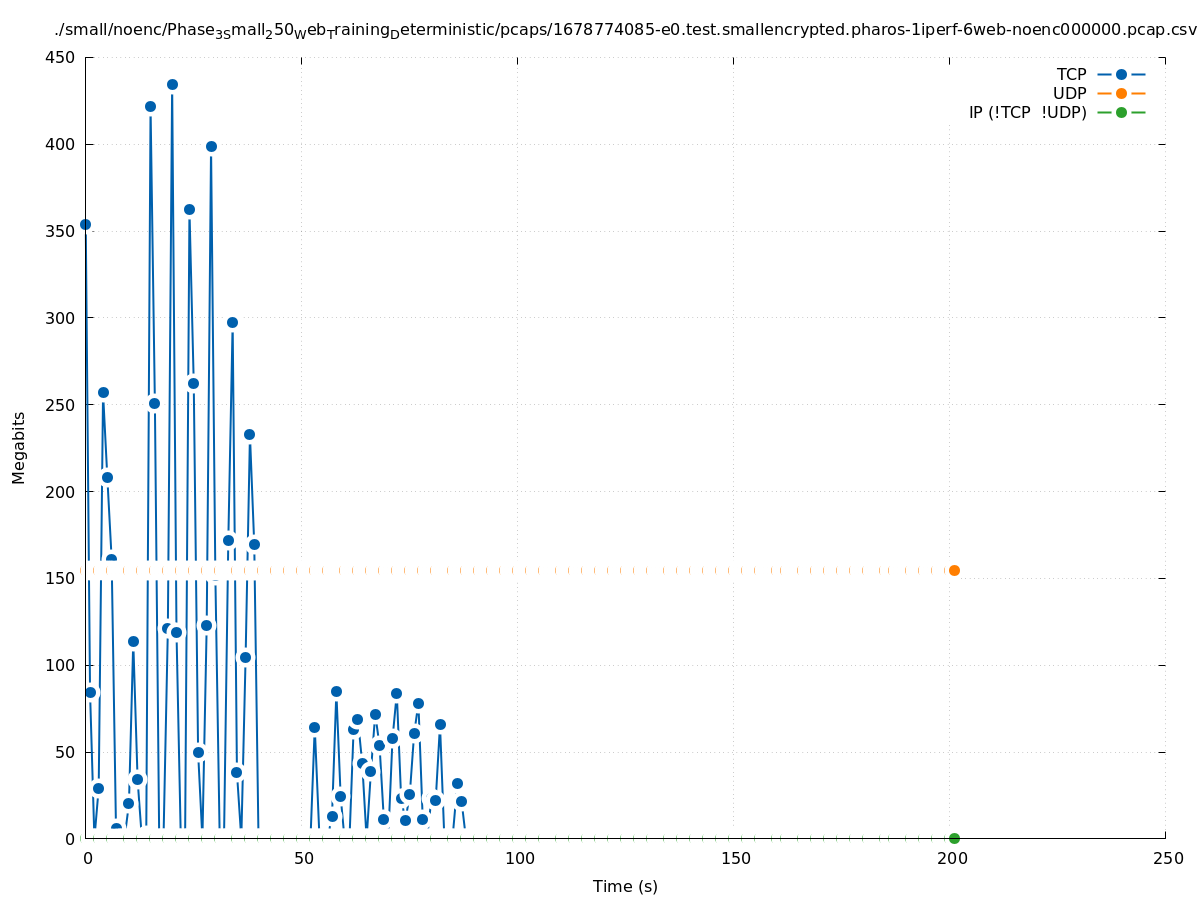Click the TCP point near 399 megabits
This screenshot has height=900, width=1197.
pos(211,146)
